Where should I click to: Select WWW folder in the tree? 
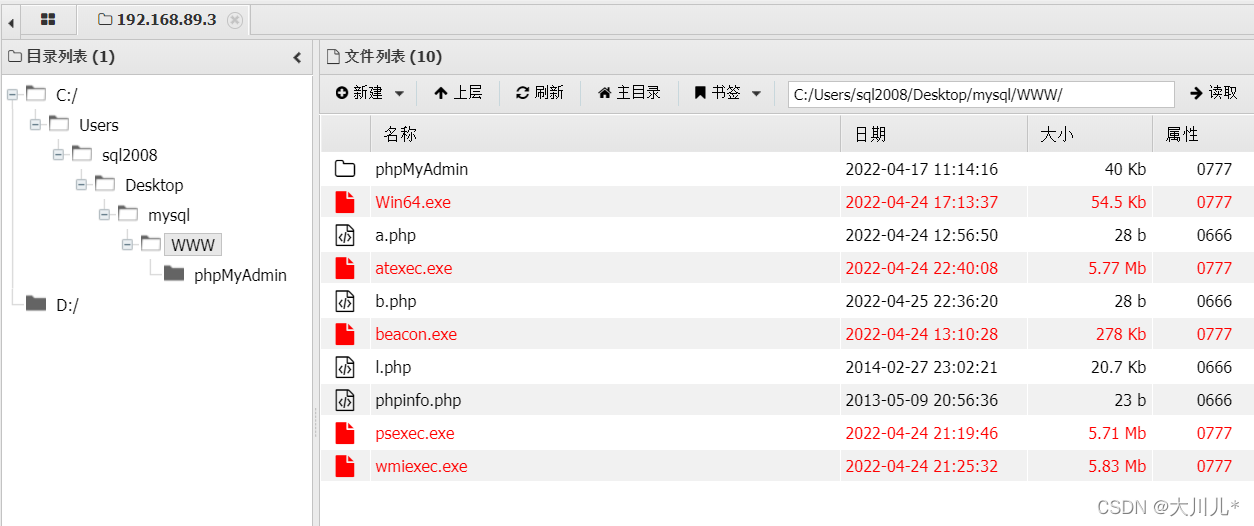tap(193, 245)
